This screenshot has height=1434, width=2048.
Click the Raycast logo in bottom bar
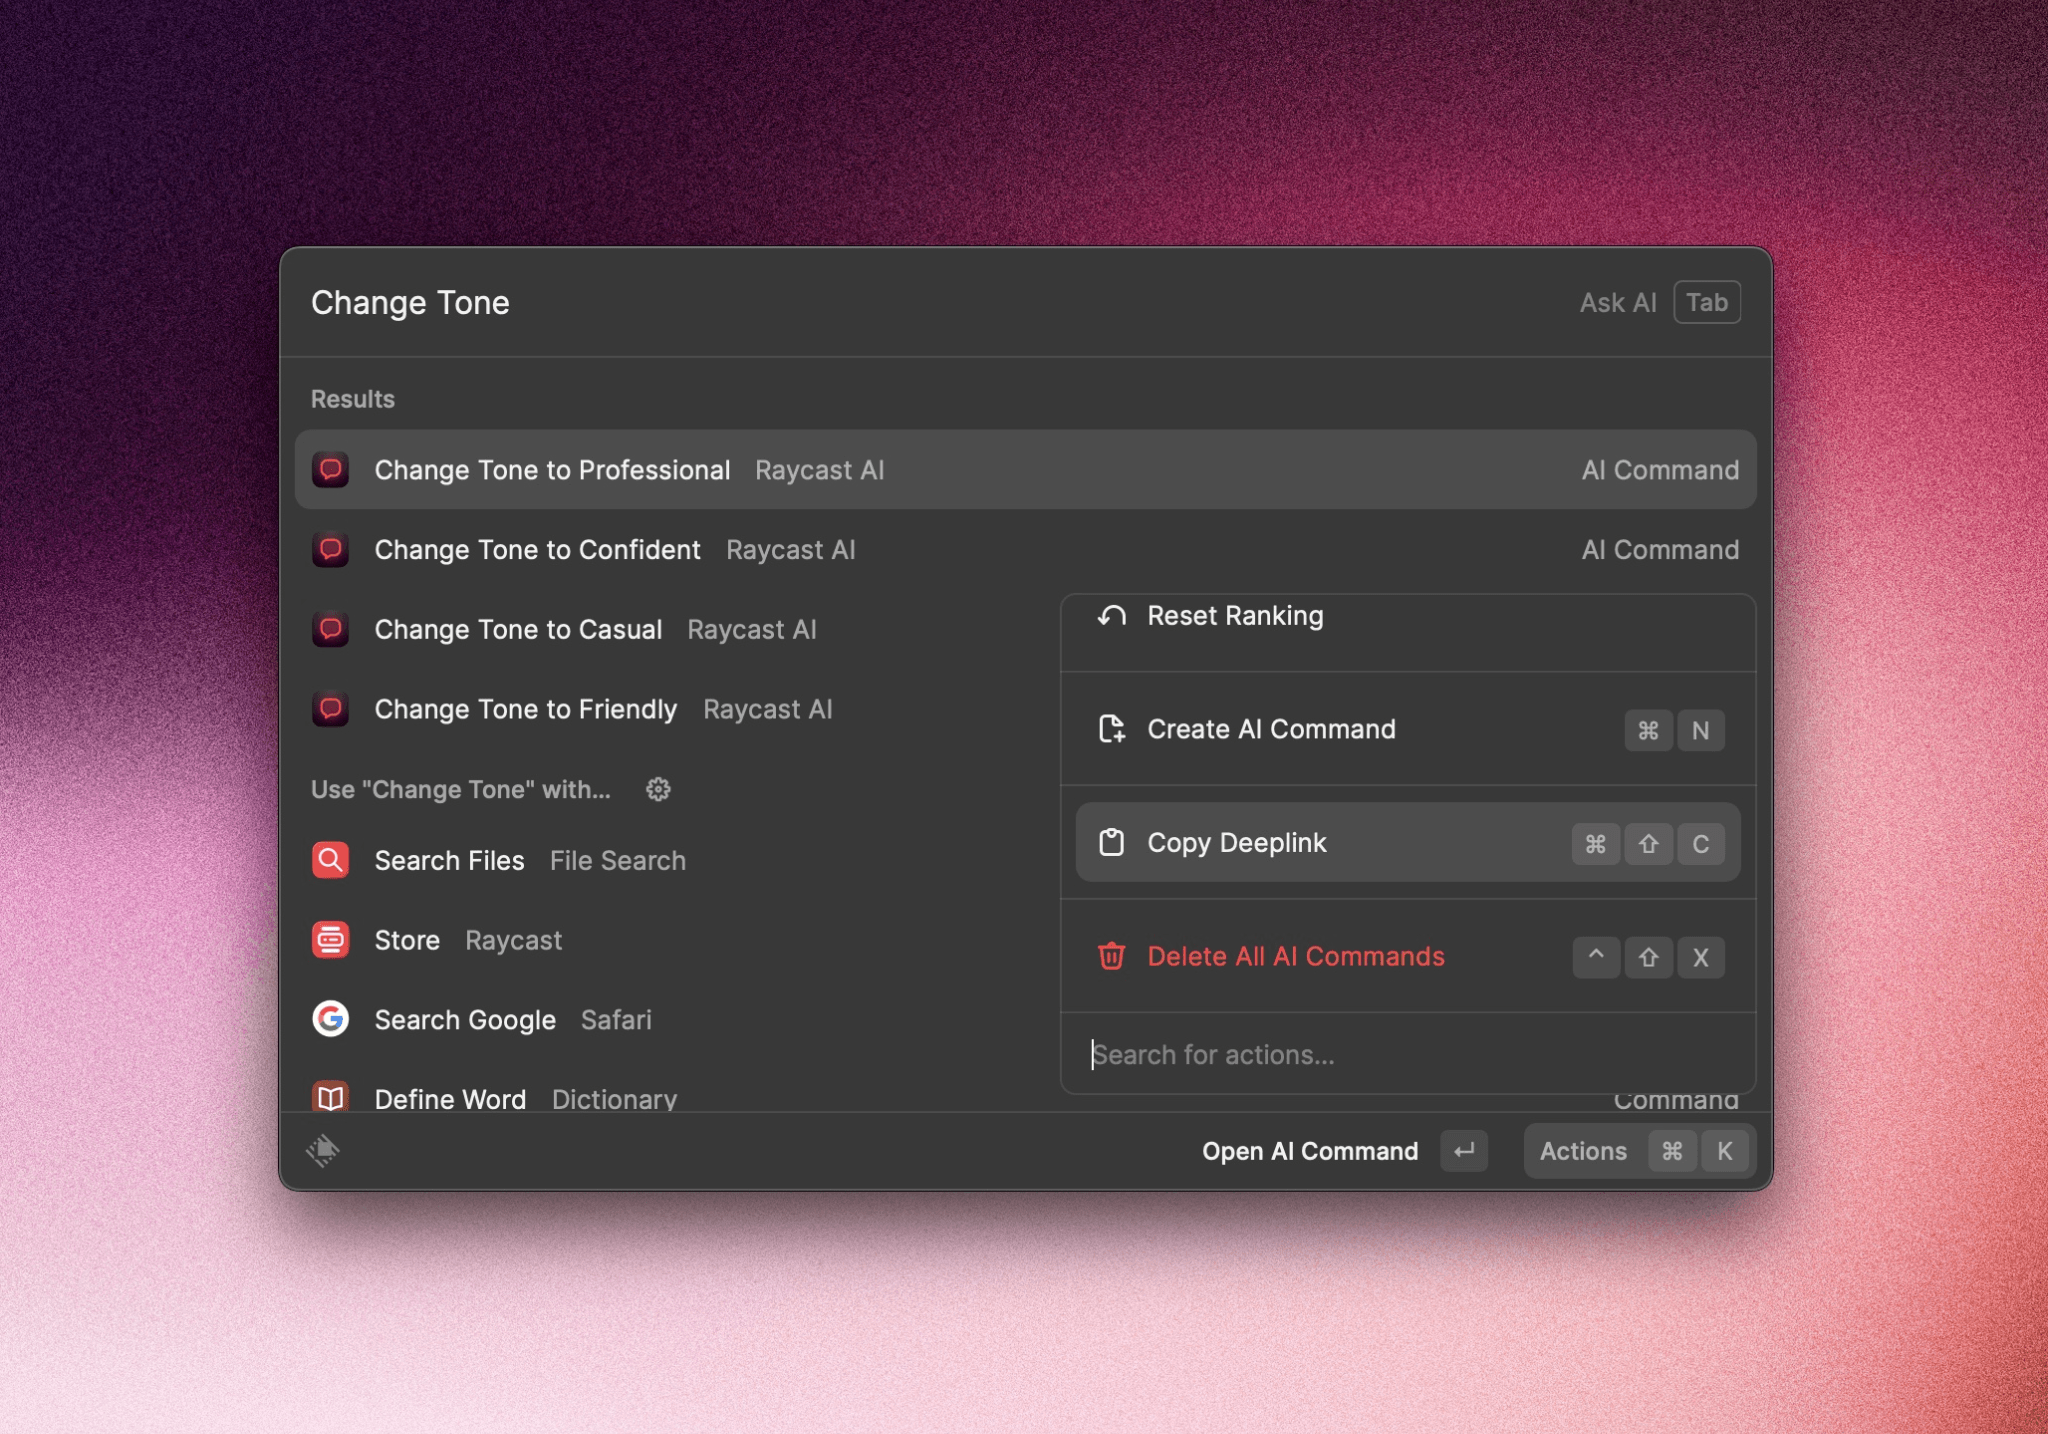[323, 1150]
